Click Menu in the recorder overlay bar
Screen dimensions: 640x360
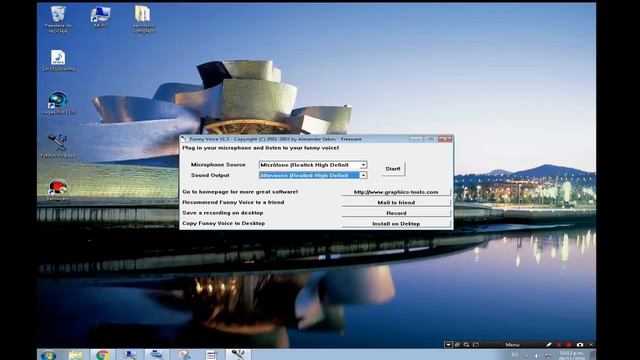coord(512,344)
